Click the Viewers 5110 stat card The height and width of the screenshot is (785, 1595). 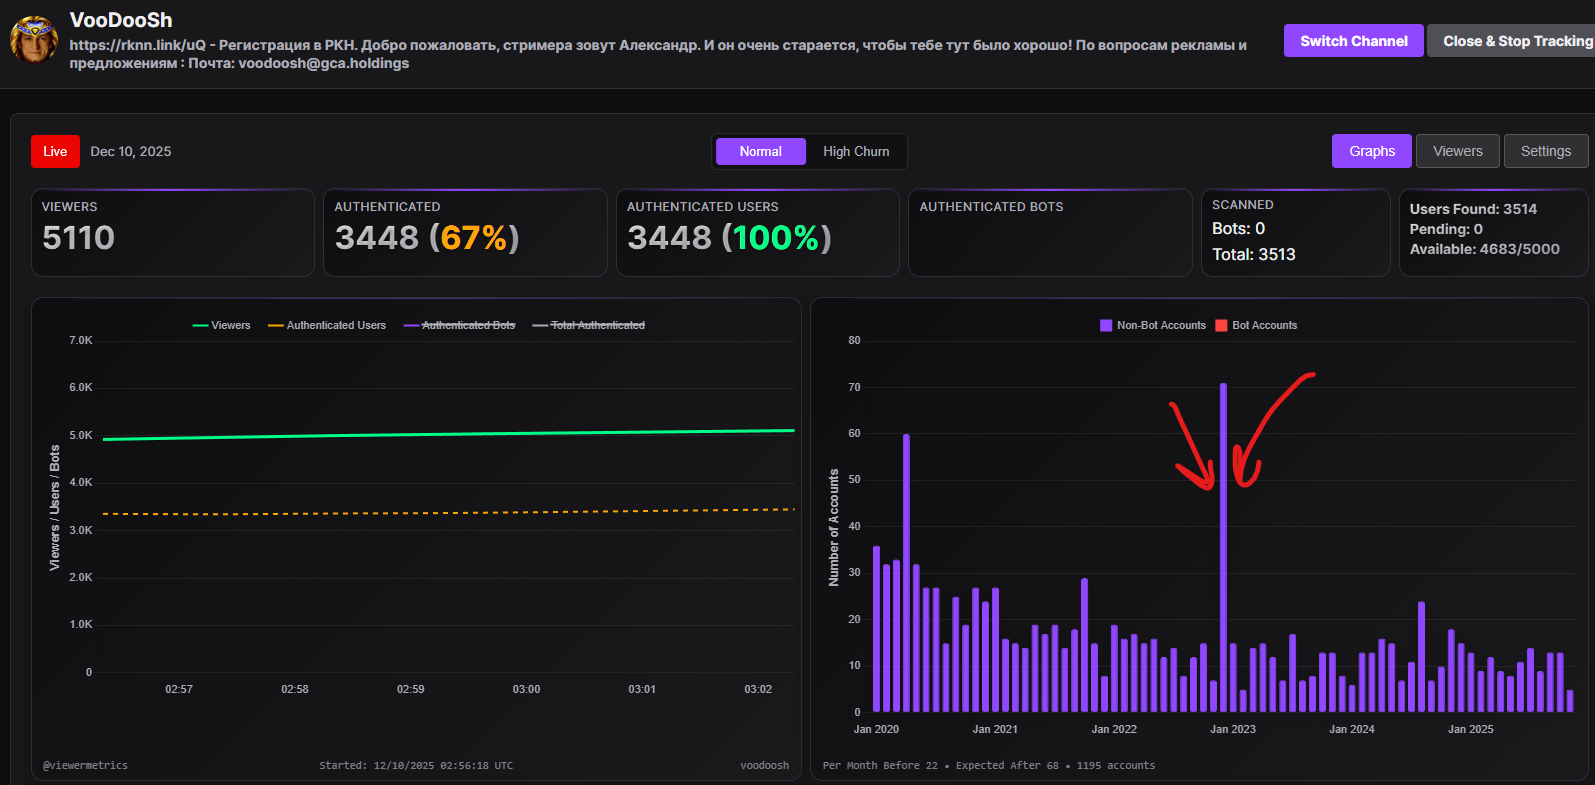coord(173,232)
